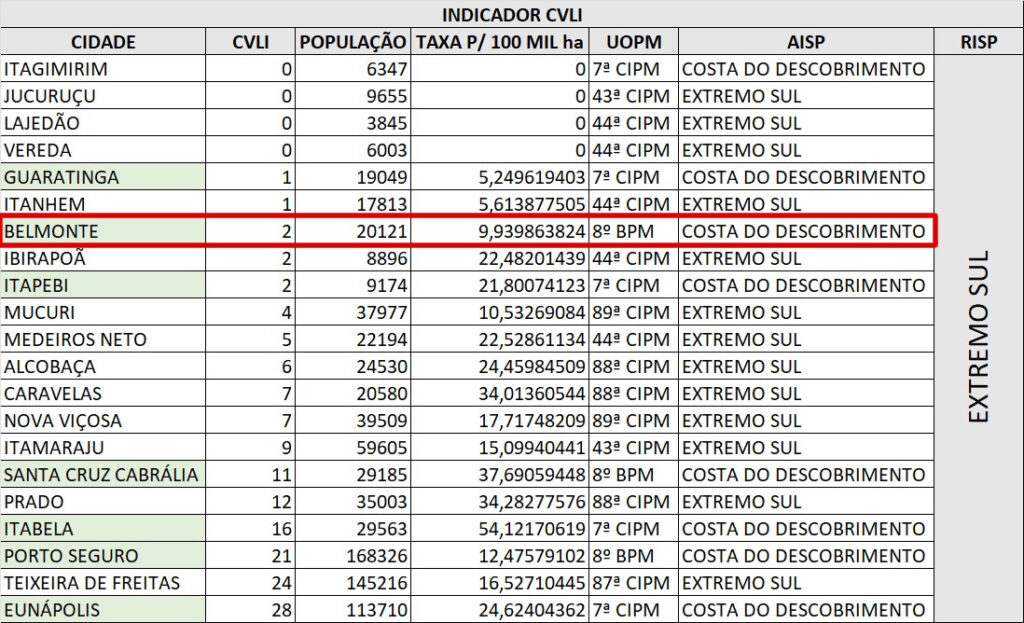This screenshot has width=1024, height=623.
Task: Select the EUNÁPOLIS city cell
Action: 103,609
